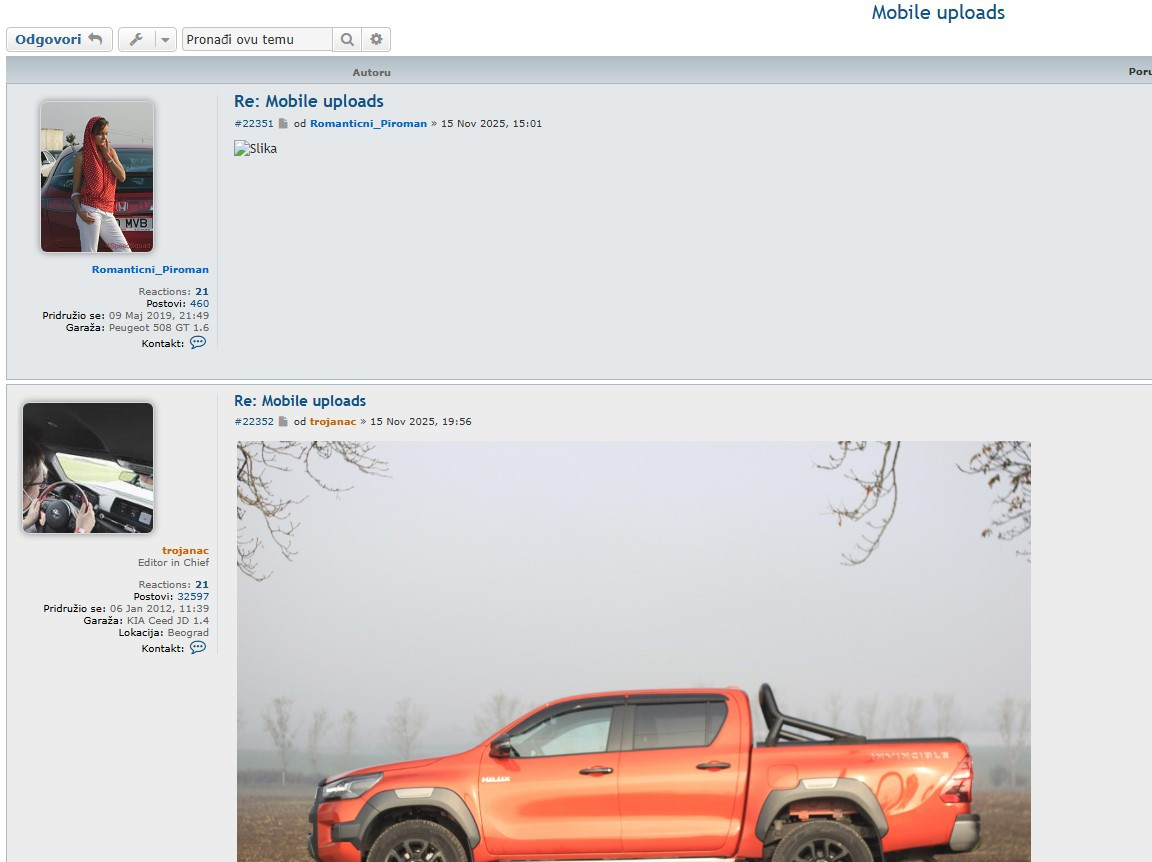Image resolution: width=1152 pixels, height=862 pixels.
Task: Select the 'Editor in Chief' rank text
Action: (x=173, y=563)
